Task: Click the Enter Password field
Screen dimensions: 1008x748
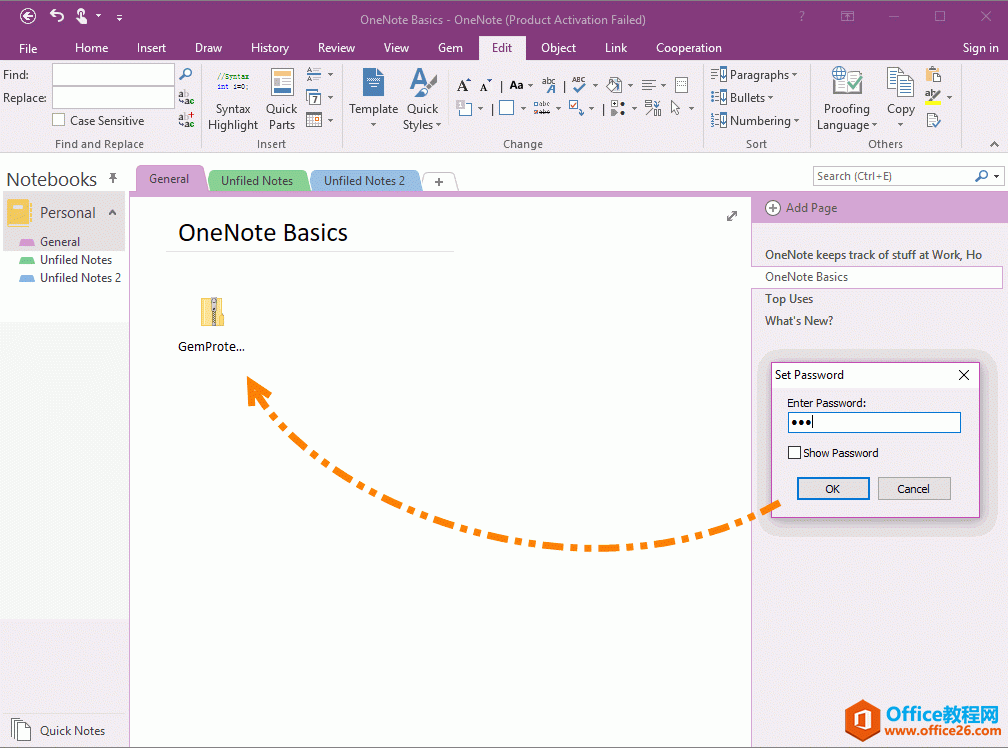Action: click(x=874, y=423)
